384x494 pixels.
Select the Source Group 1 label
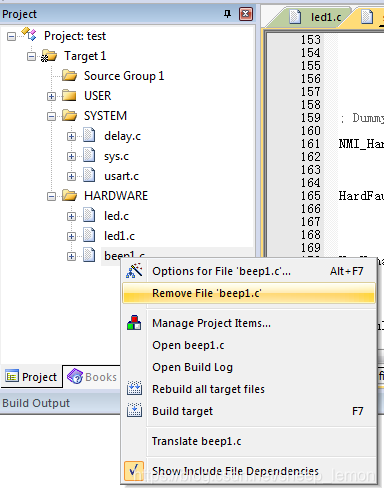click(x=124, y=76)
